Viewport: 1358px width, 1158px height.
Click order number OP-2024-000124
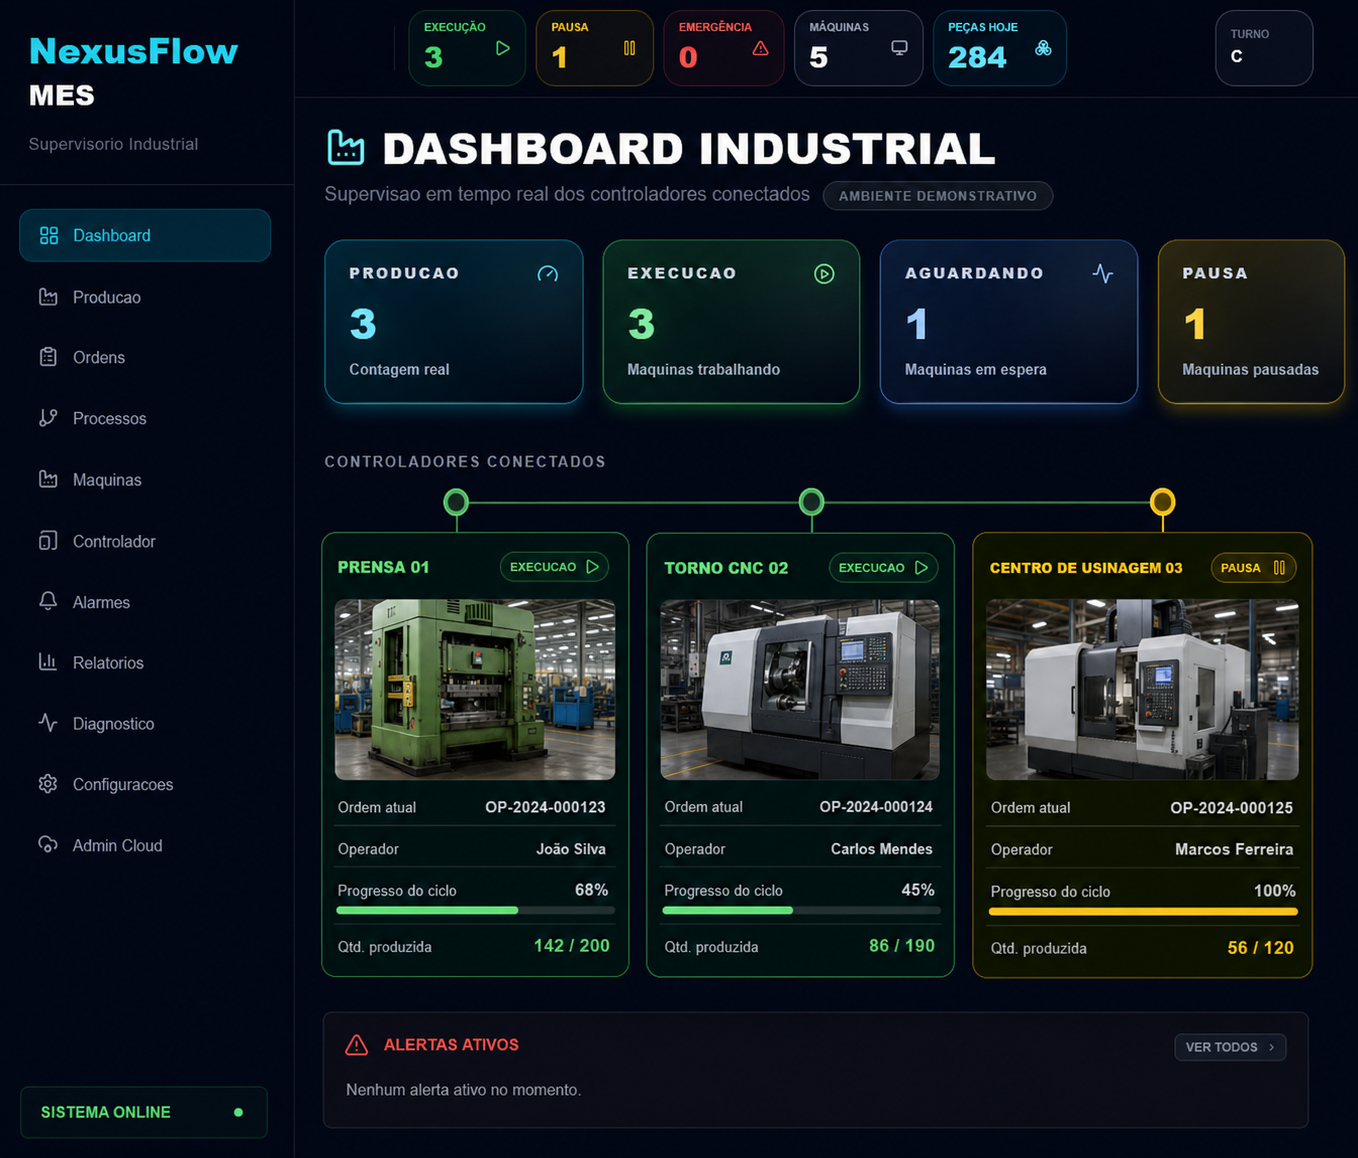(876, 807)
